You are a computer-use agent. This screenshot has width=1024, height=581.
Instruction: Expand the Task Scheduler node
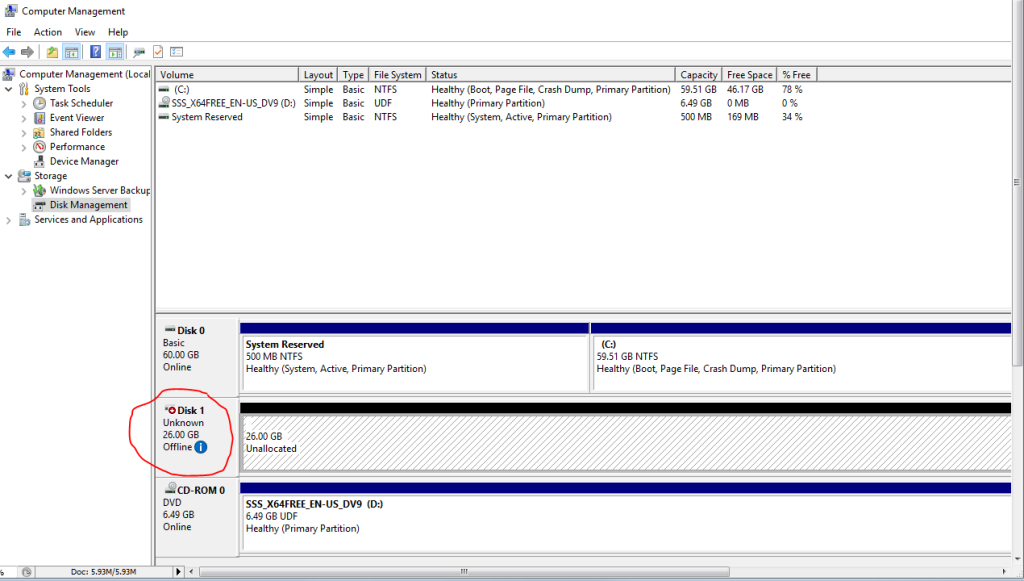point(23,104)
